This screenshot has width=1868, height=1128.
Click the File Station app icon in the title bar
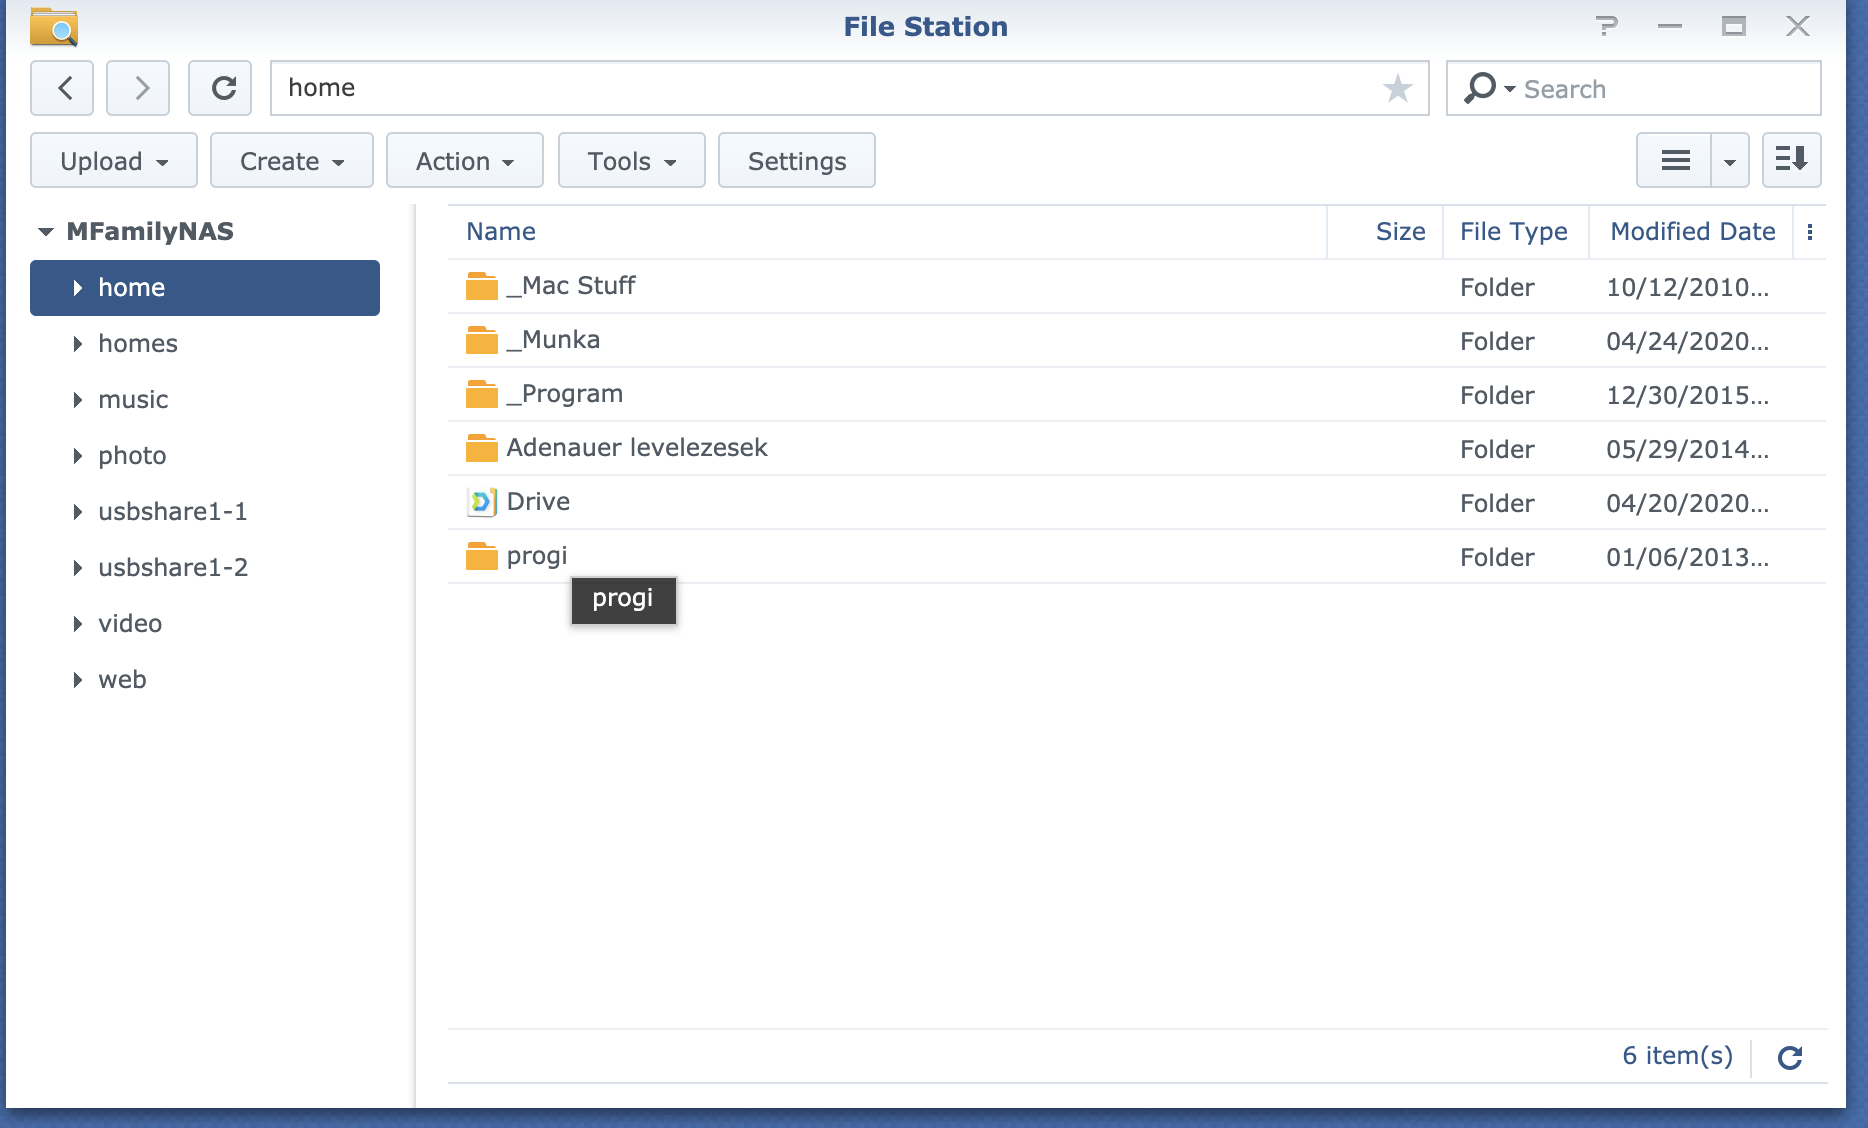coord(54,26)
